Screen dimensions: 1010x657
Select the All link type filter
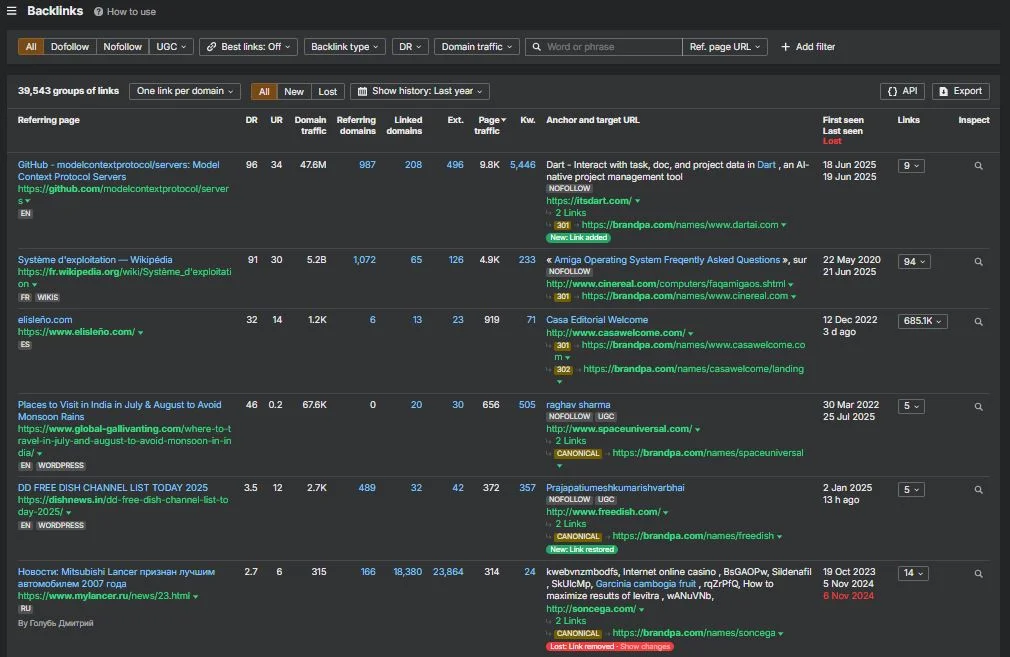pos(31,46)
